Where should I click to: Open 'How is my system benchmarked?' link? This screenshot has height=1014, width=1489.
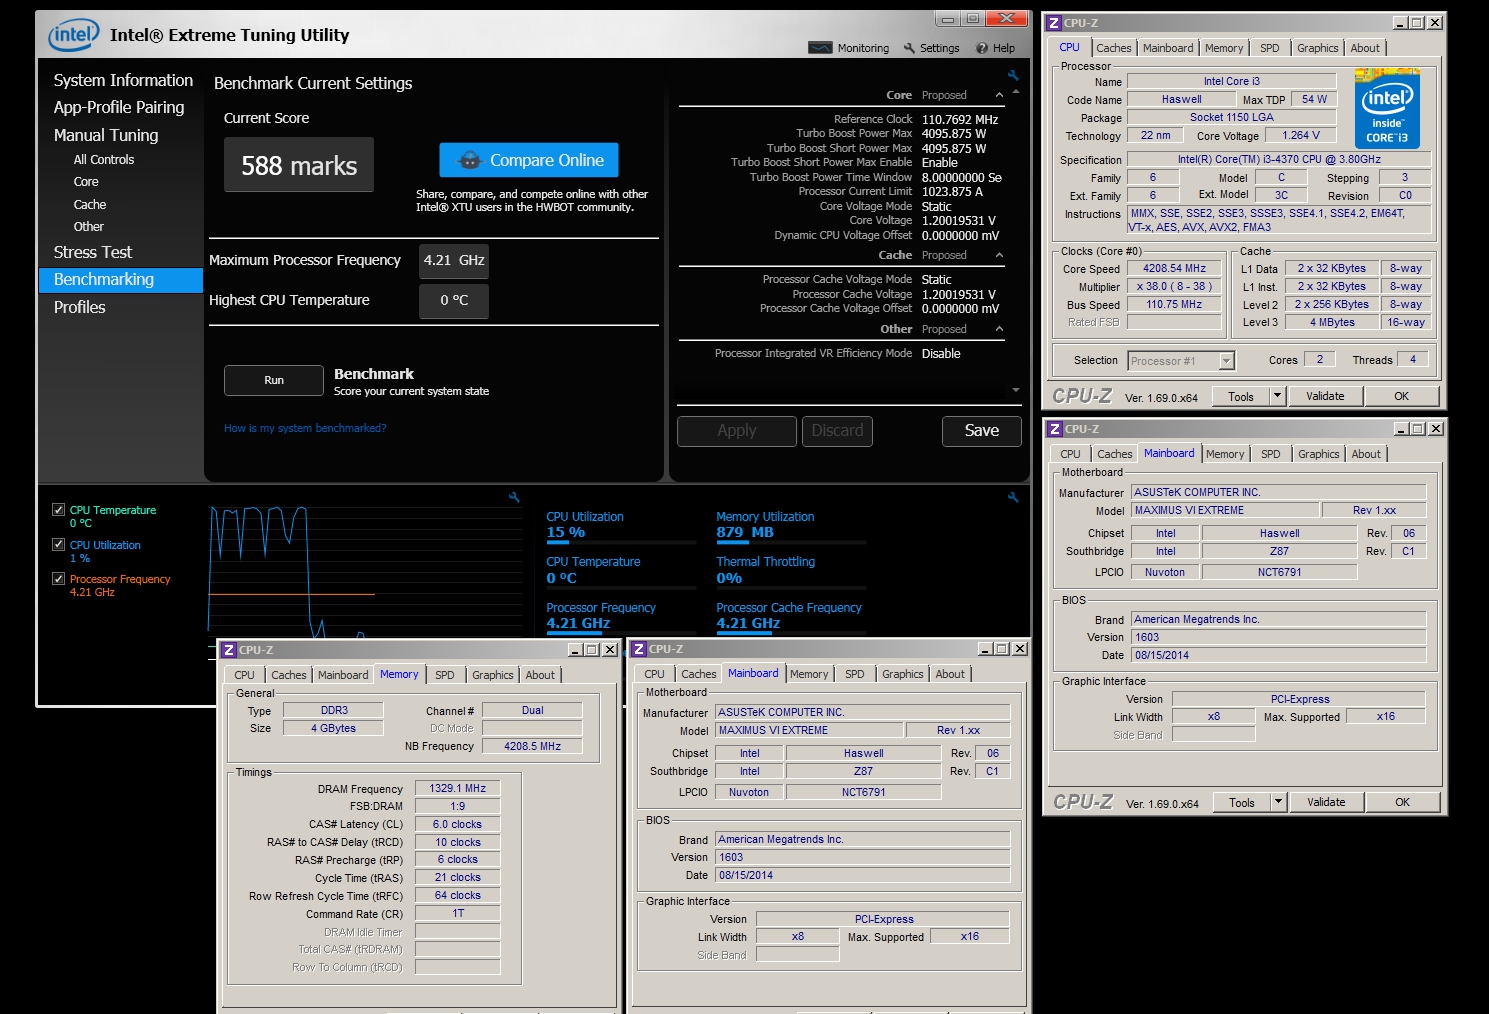point(305,428)
